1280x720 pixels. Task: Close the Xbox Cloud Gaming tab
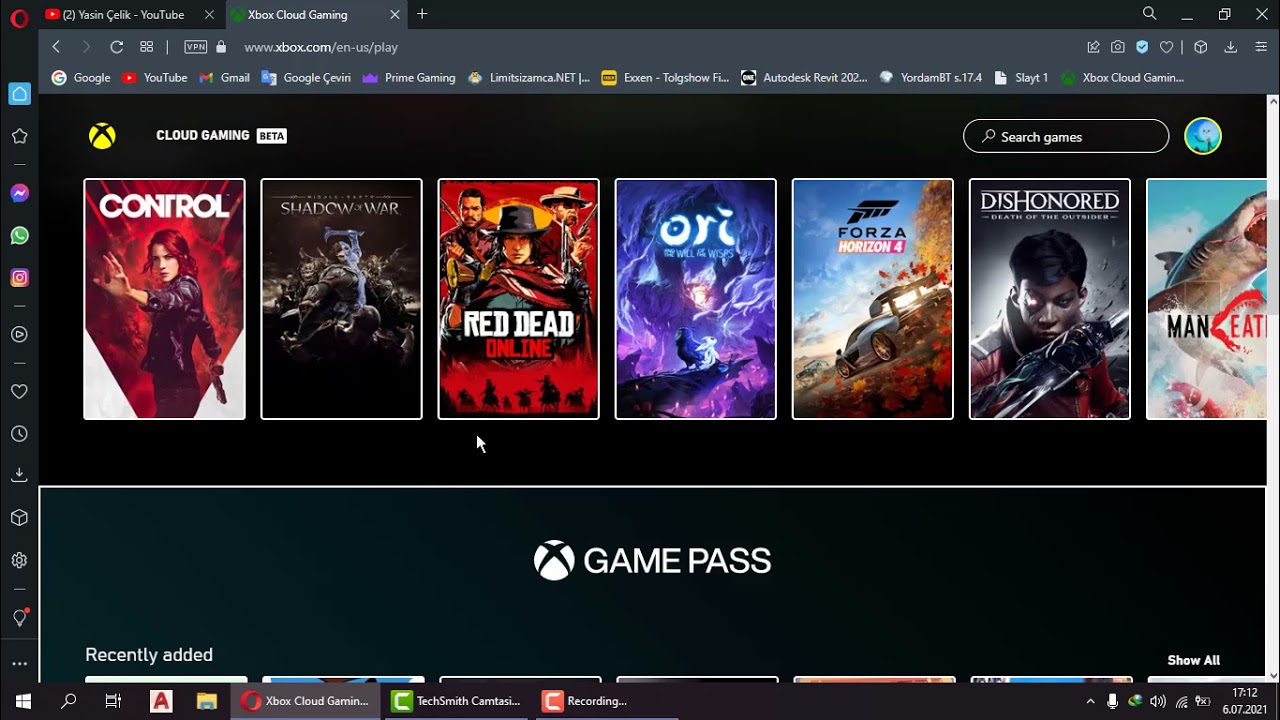pyautogui.click(x=395, y=15)
